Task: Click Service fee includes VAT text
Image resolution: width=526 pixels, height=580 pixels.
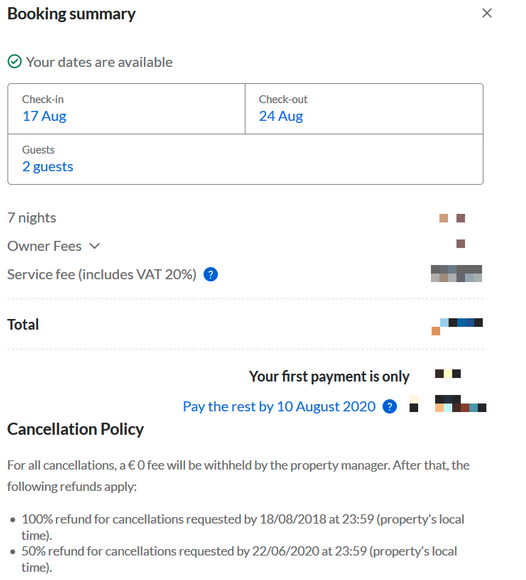Action: click(102, 274)
